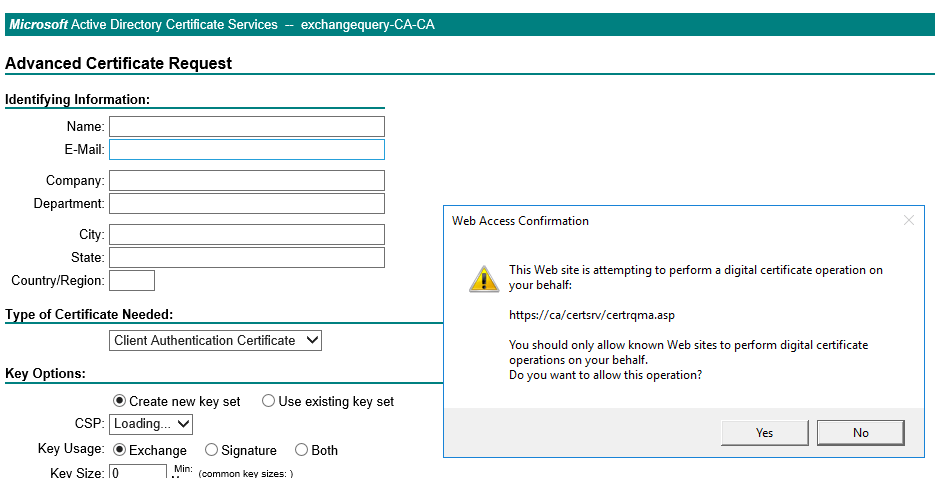Screen dimensions: 935x478
Task: Focus the Name input field
Action: pyautogui.click(x=247, y=126)
